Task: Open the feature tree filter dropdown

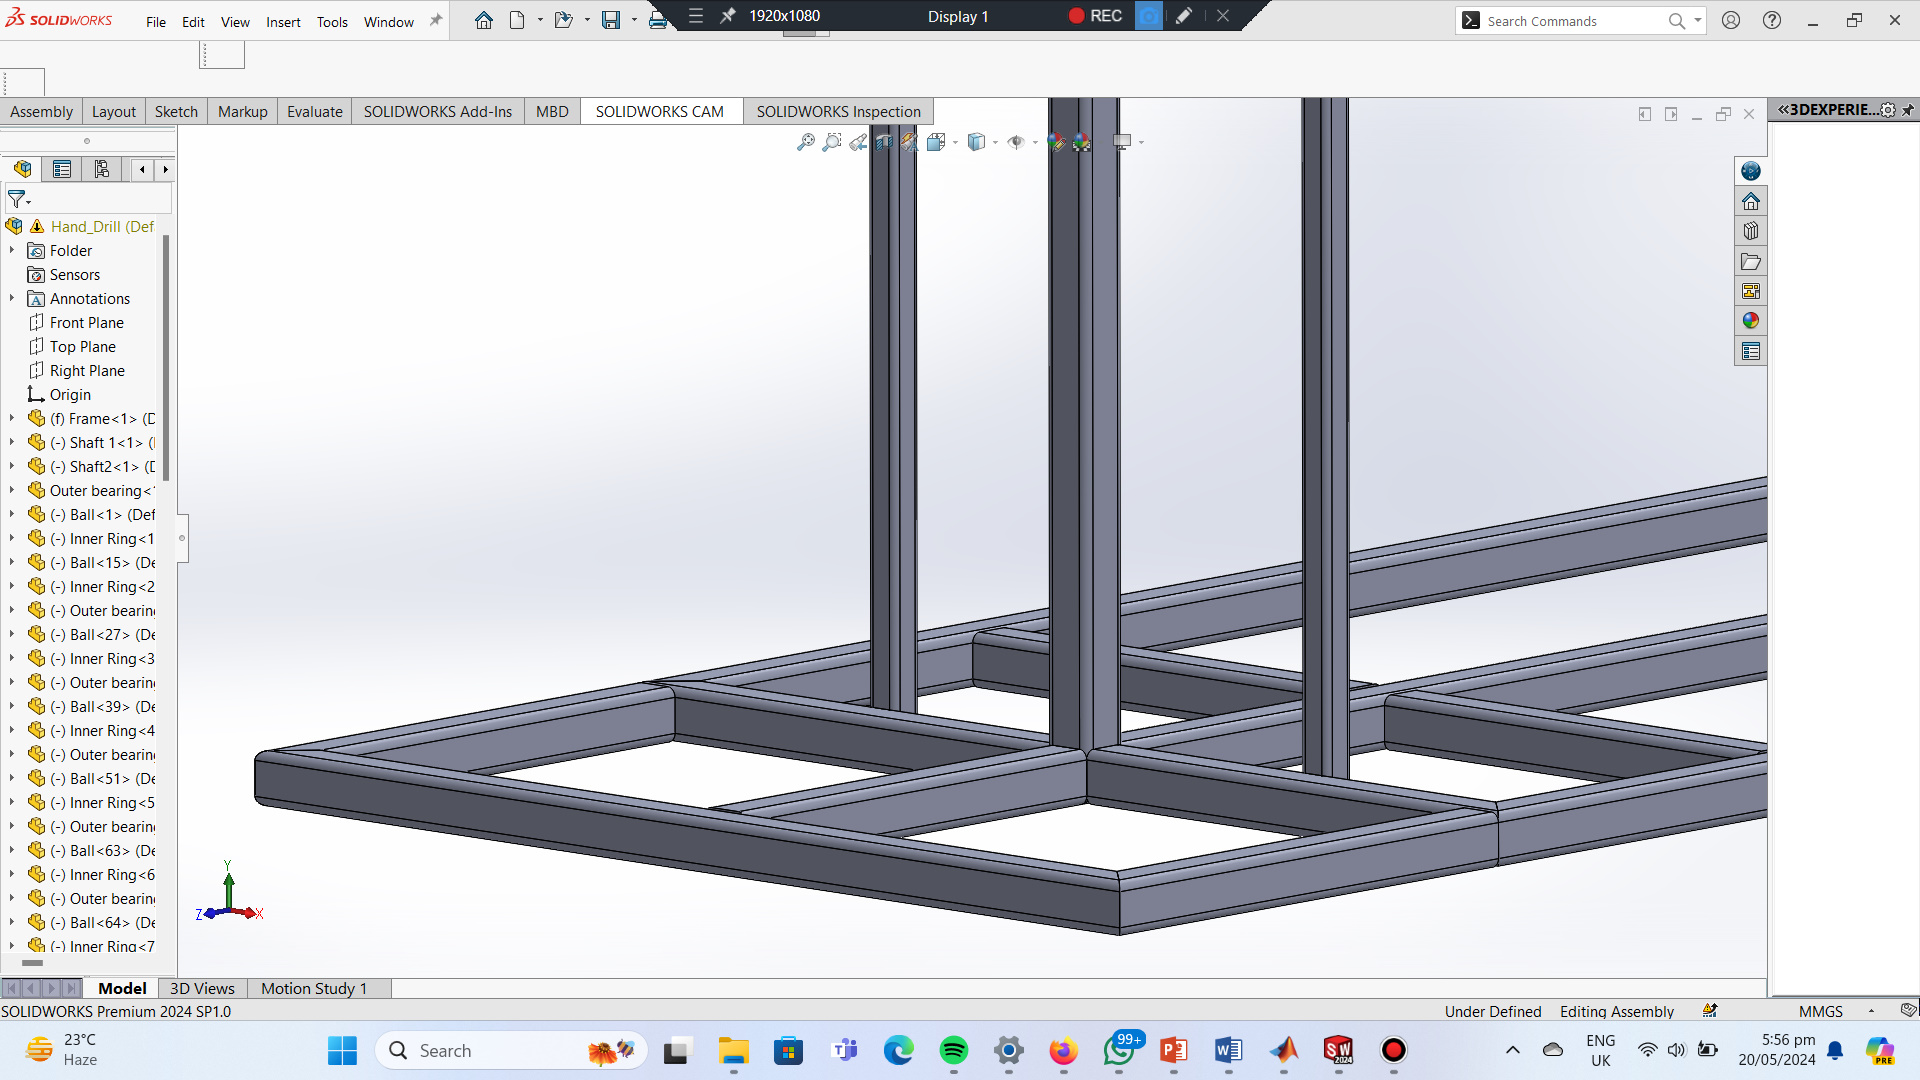Action: (20, 199)
